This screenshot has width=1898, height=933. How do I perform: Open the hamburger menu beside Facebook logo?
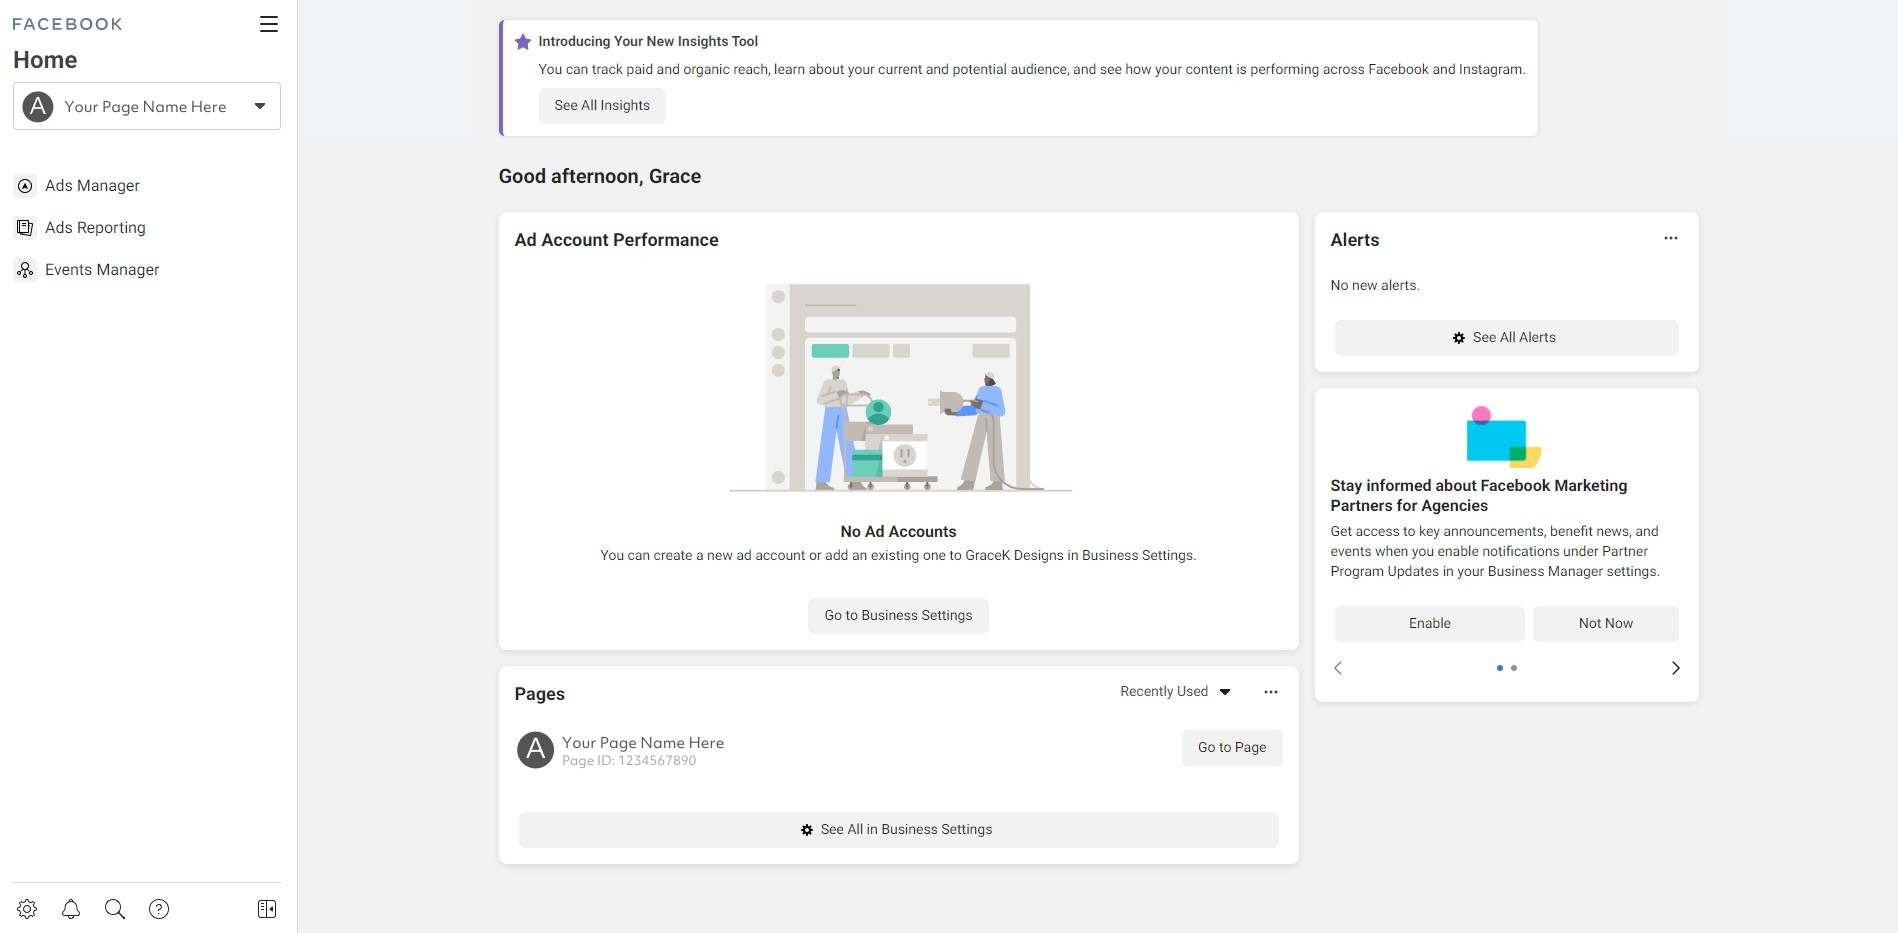(269, 24)
